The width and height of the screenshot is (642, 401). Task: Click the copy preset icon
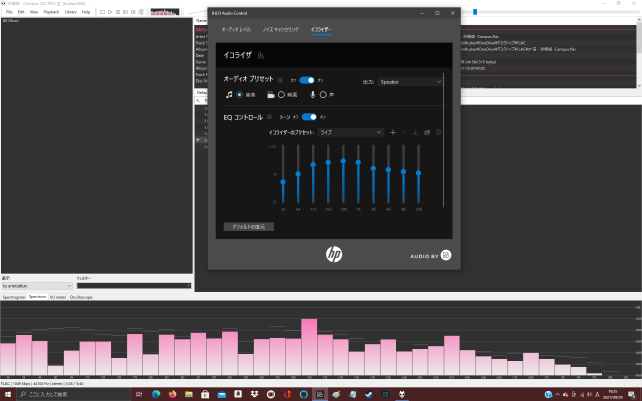click(x=427, y=132)
